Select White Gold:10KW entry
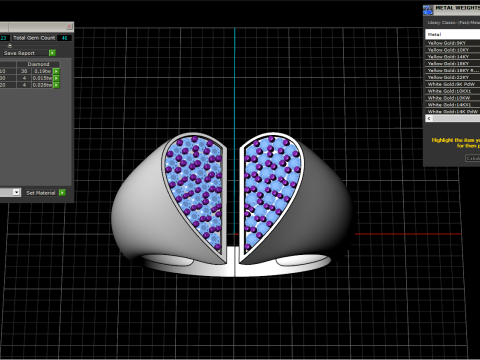This screenshot has height=360, width=480. click(x=453, y=98)
